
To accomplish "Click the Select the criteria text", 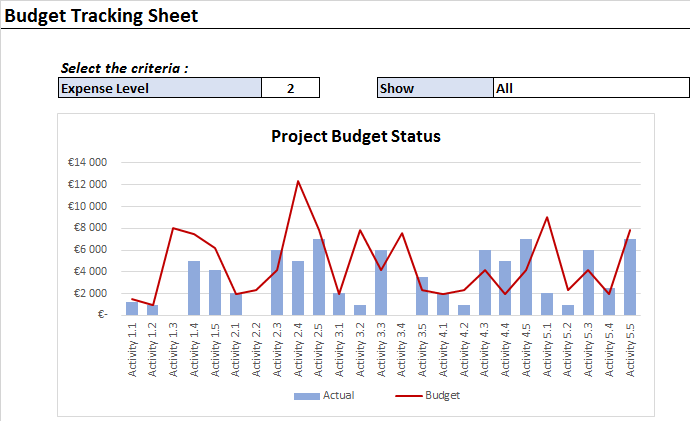I will 125,68.
